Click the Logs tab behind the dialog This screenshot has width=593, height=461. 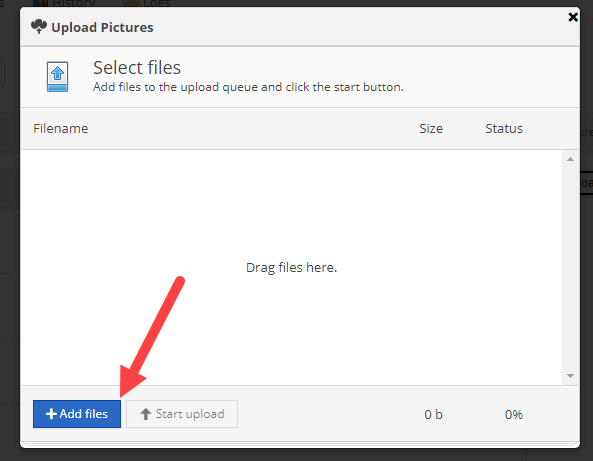point(147,3)
